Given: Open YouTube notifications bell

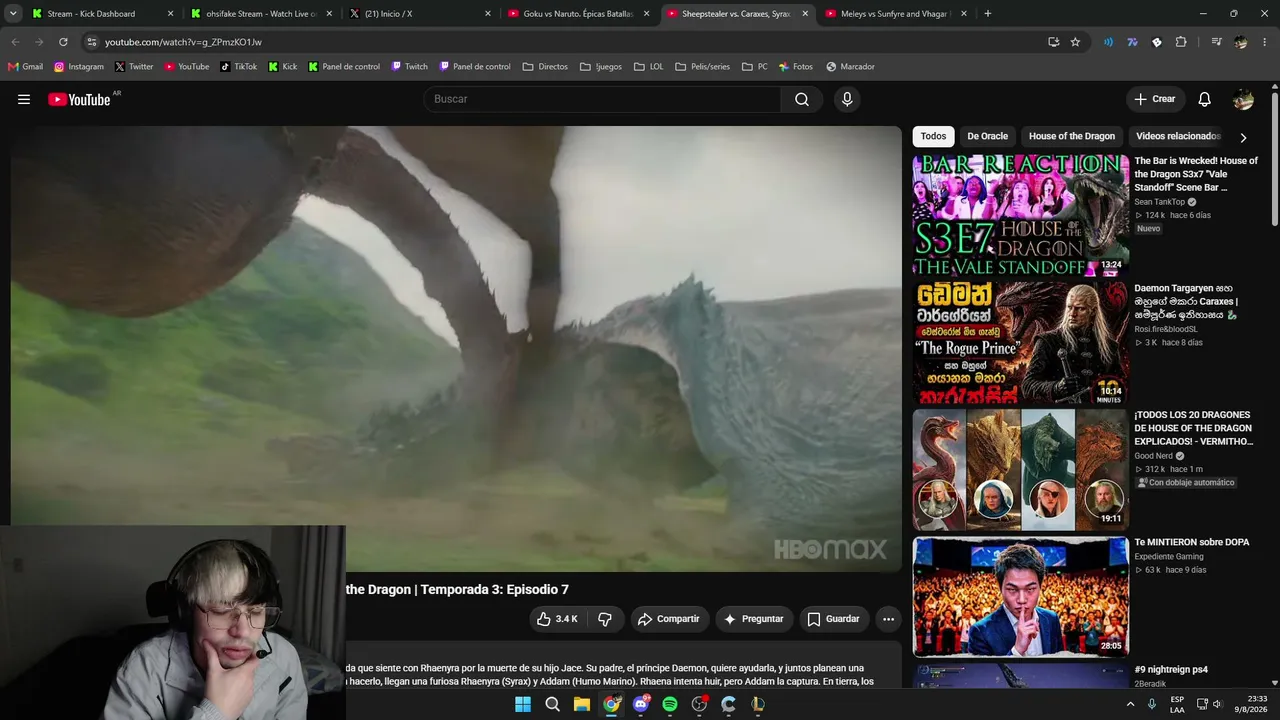Looking at the screenshot, I should point(1204,99).
